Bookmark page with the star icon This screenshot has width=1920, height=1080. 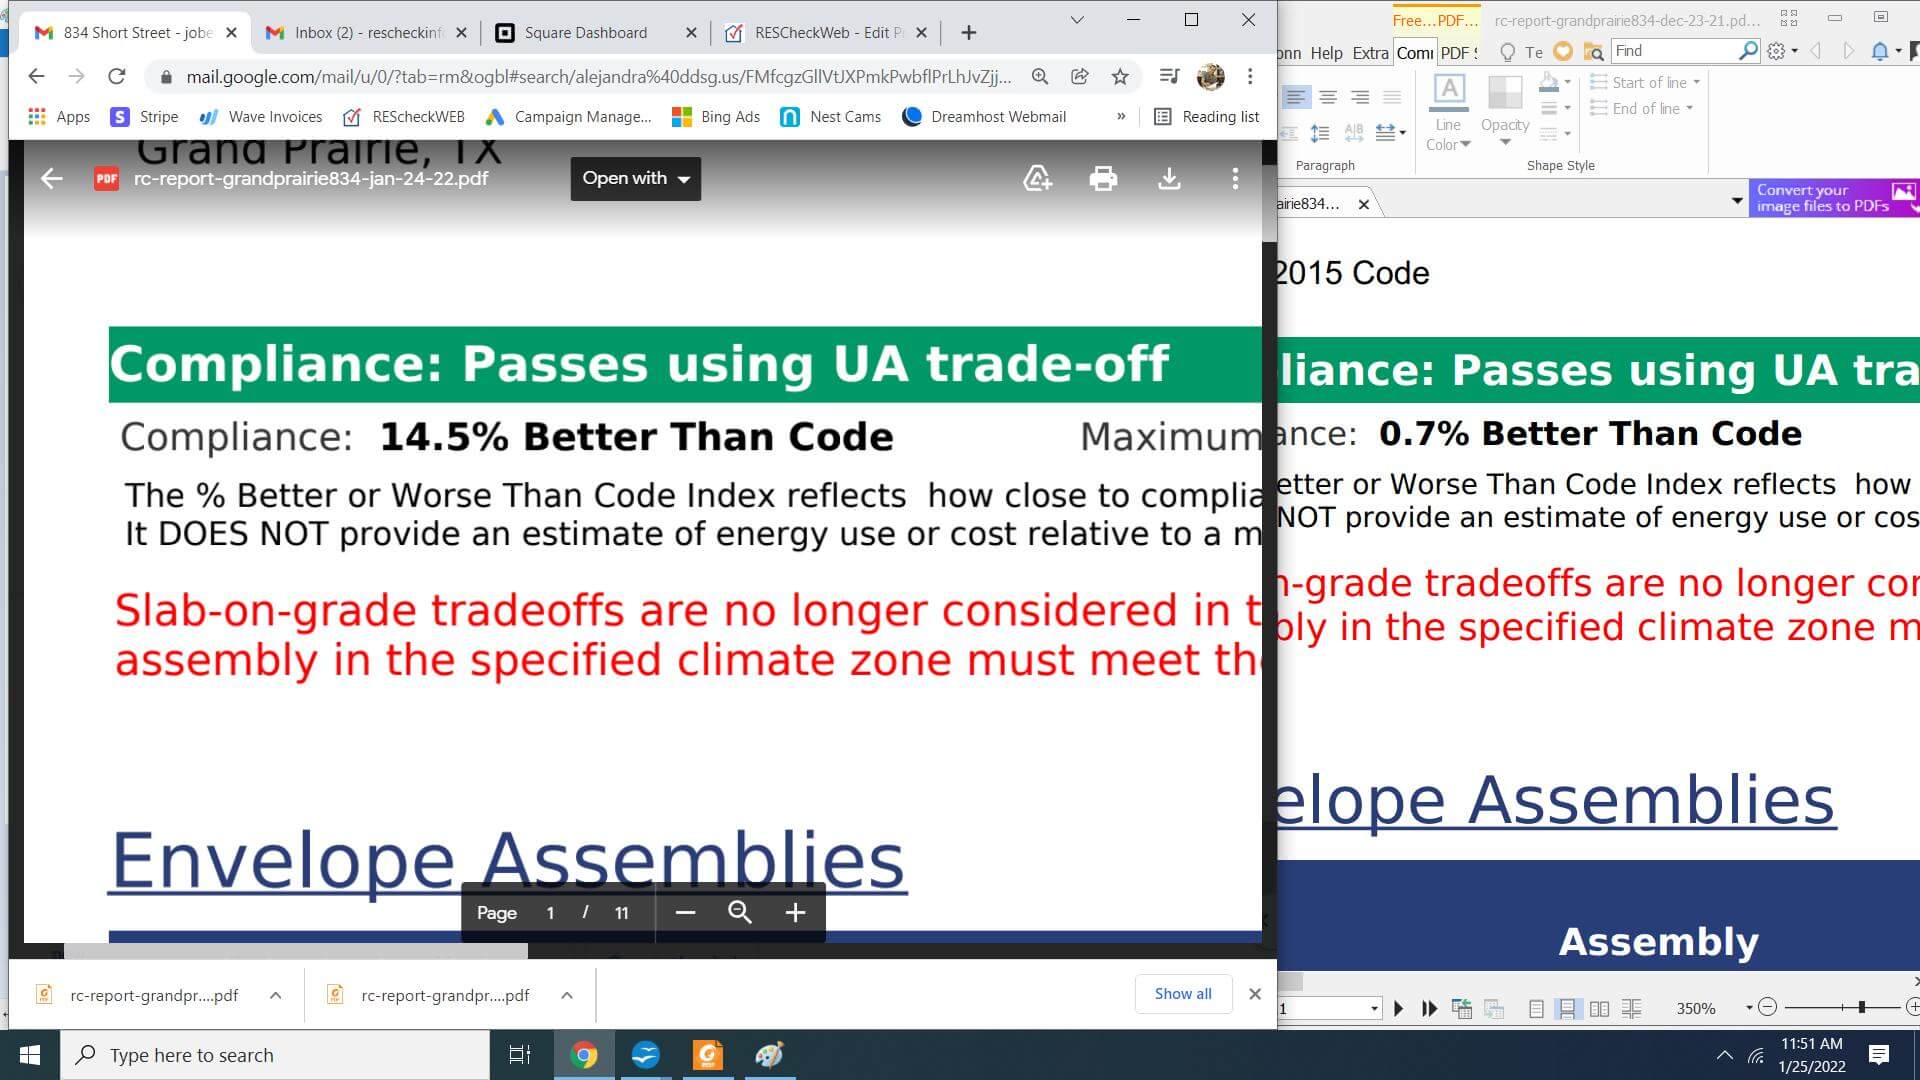[x=1120, y=77]
